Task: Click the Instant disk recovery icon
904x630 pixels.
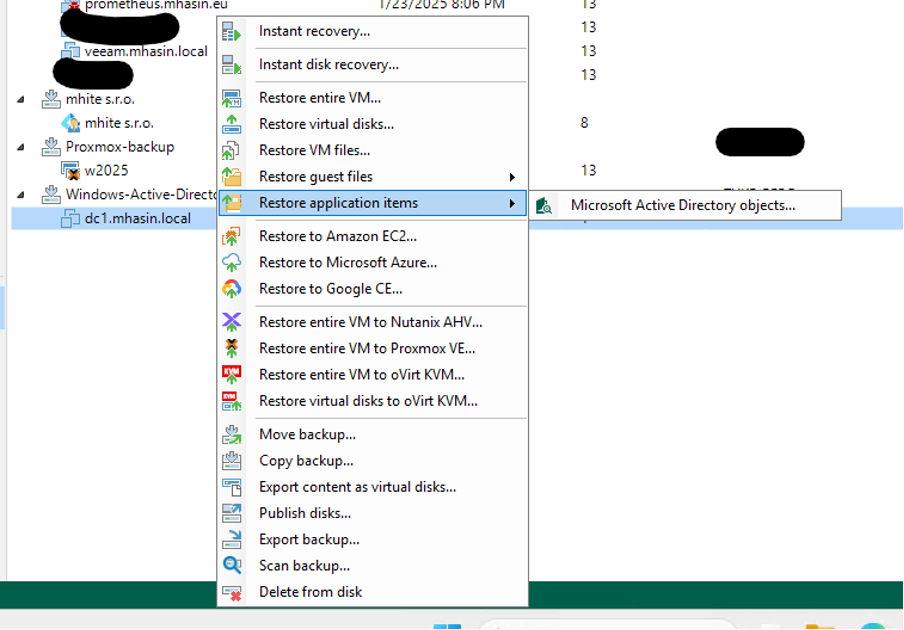Action: pyautogui.click(x=232, y=65)
